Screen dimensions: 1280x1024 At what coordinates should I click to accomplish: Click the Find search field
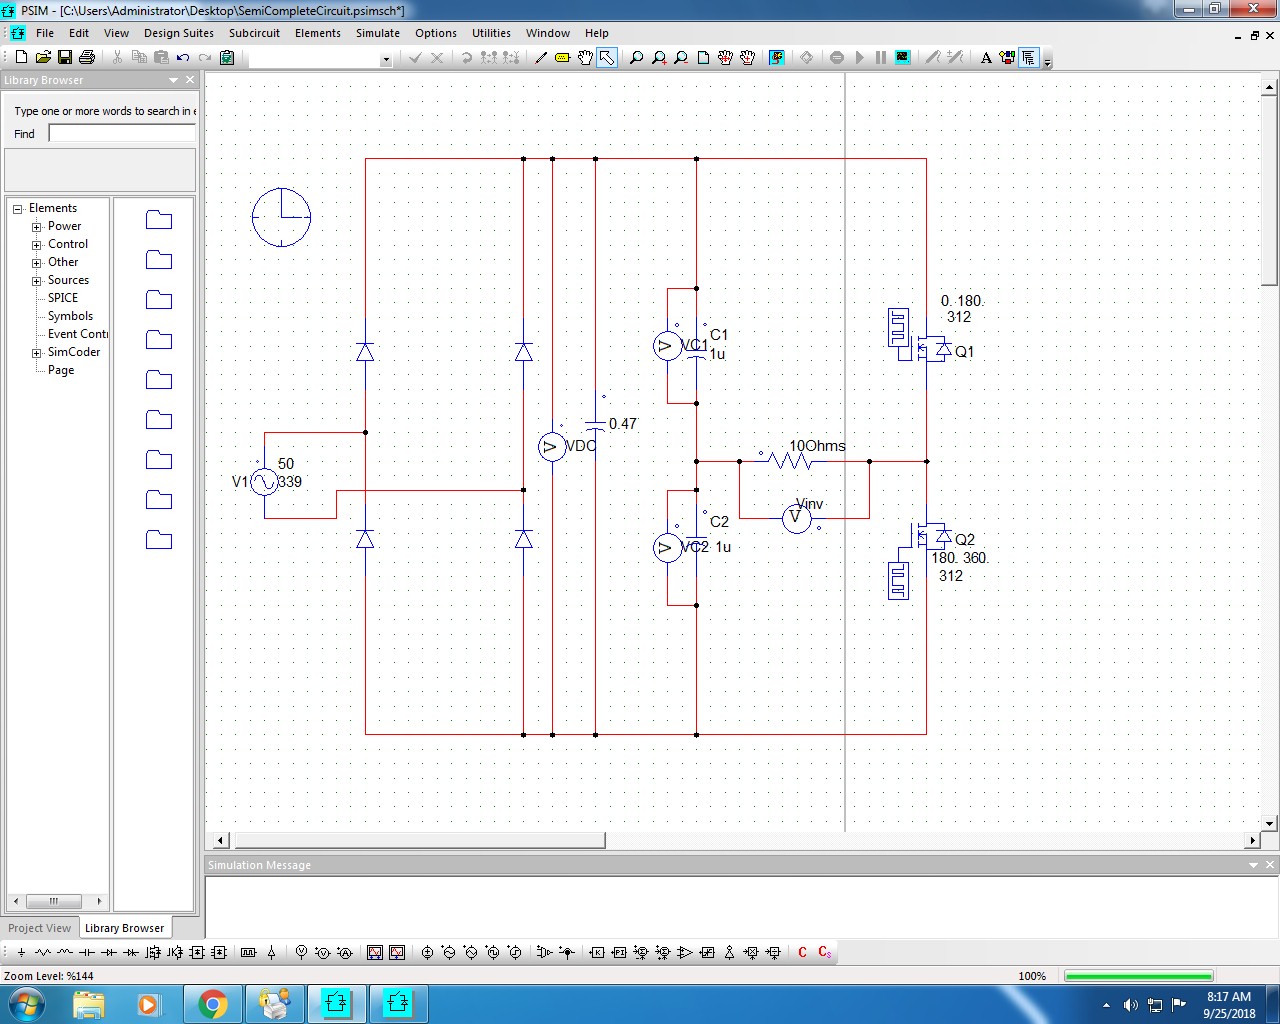pos(120,133)
